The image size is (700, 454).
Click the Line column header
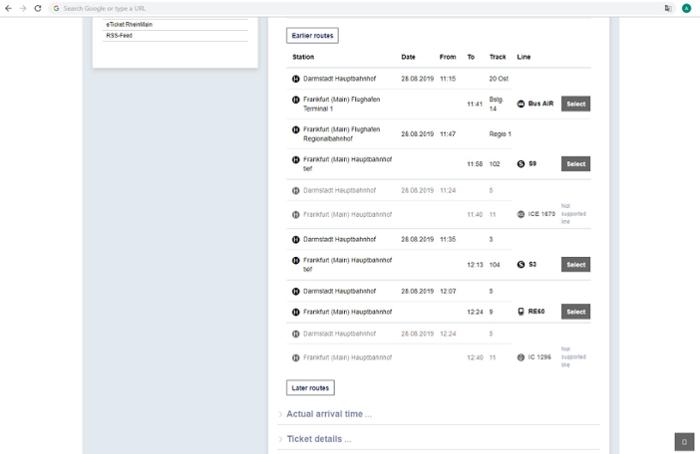[524, 57]
